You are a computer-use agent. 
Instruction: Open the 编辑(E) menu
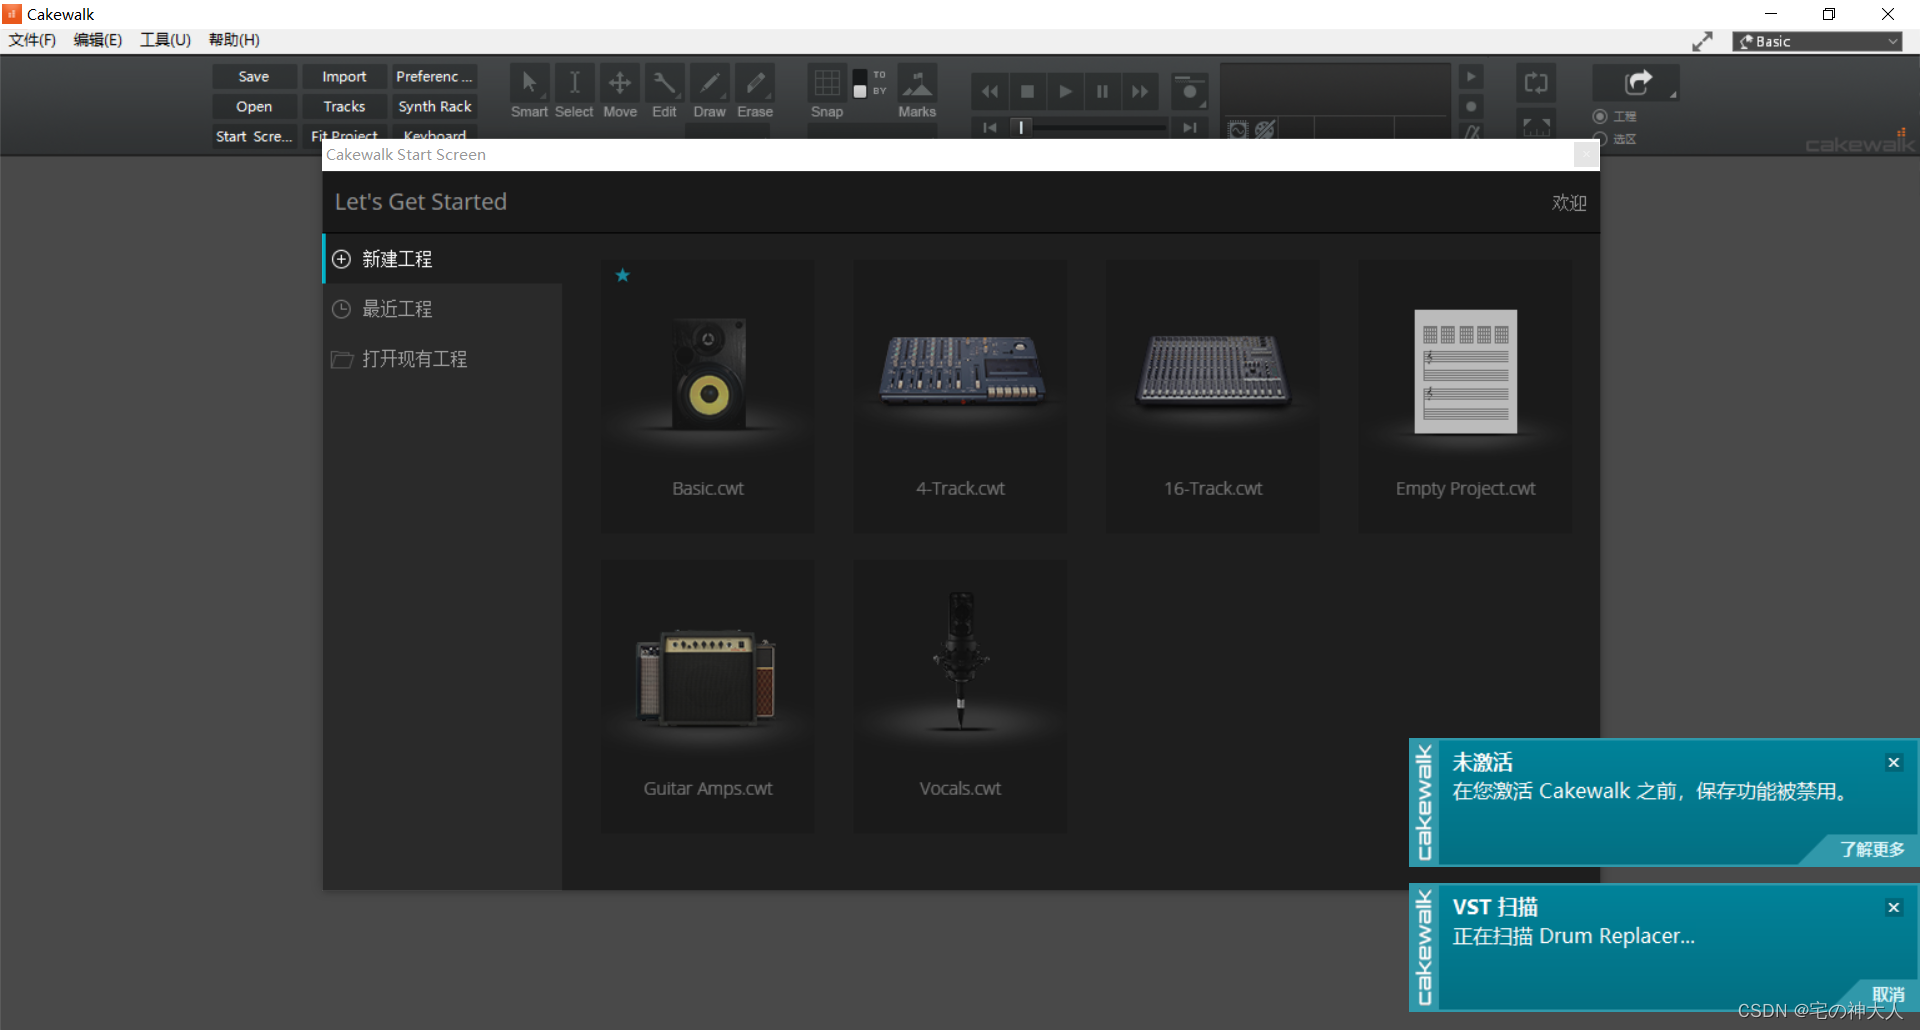click(x=98, y=40)
